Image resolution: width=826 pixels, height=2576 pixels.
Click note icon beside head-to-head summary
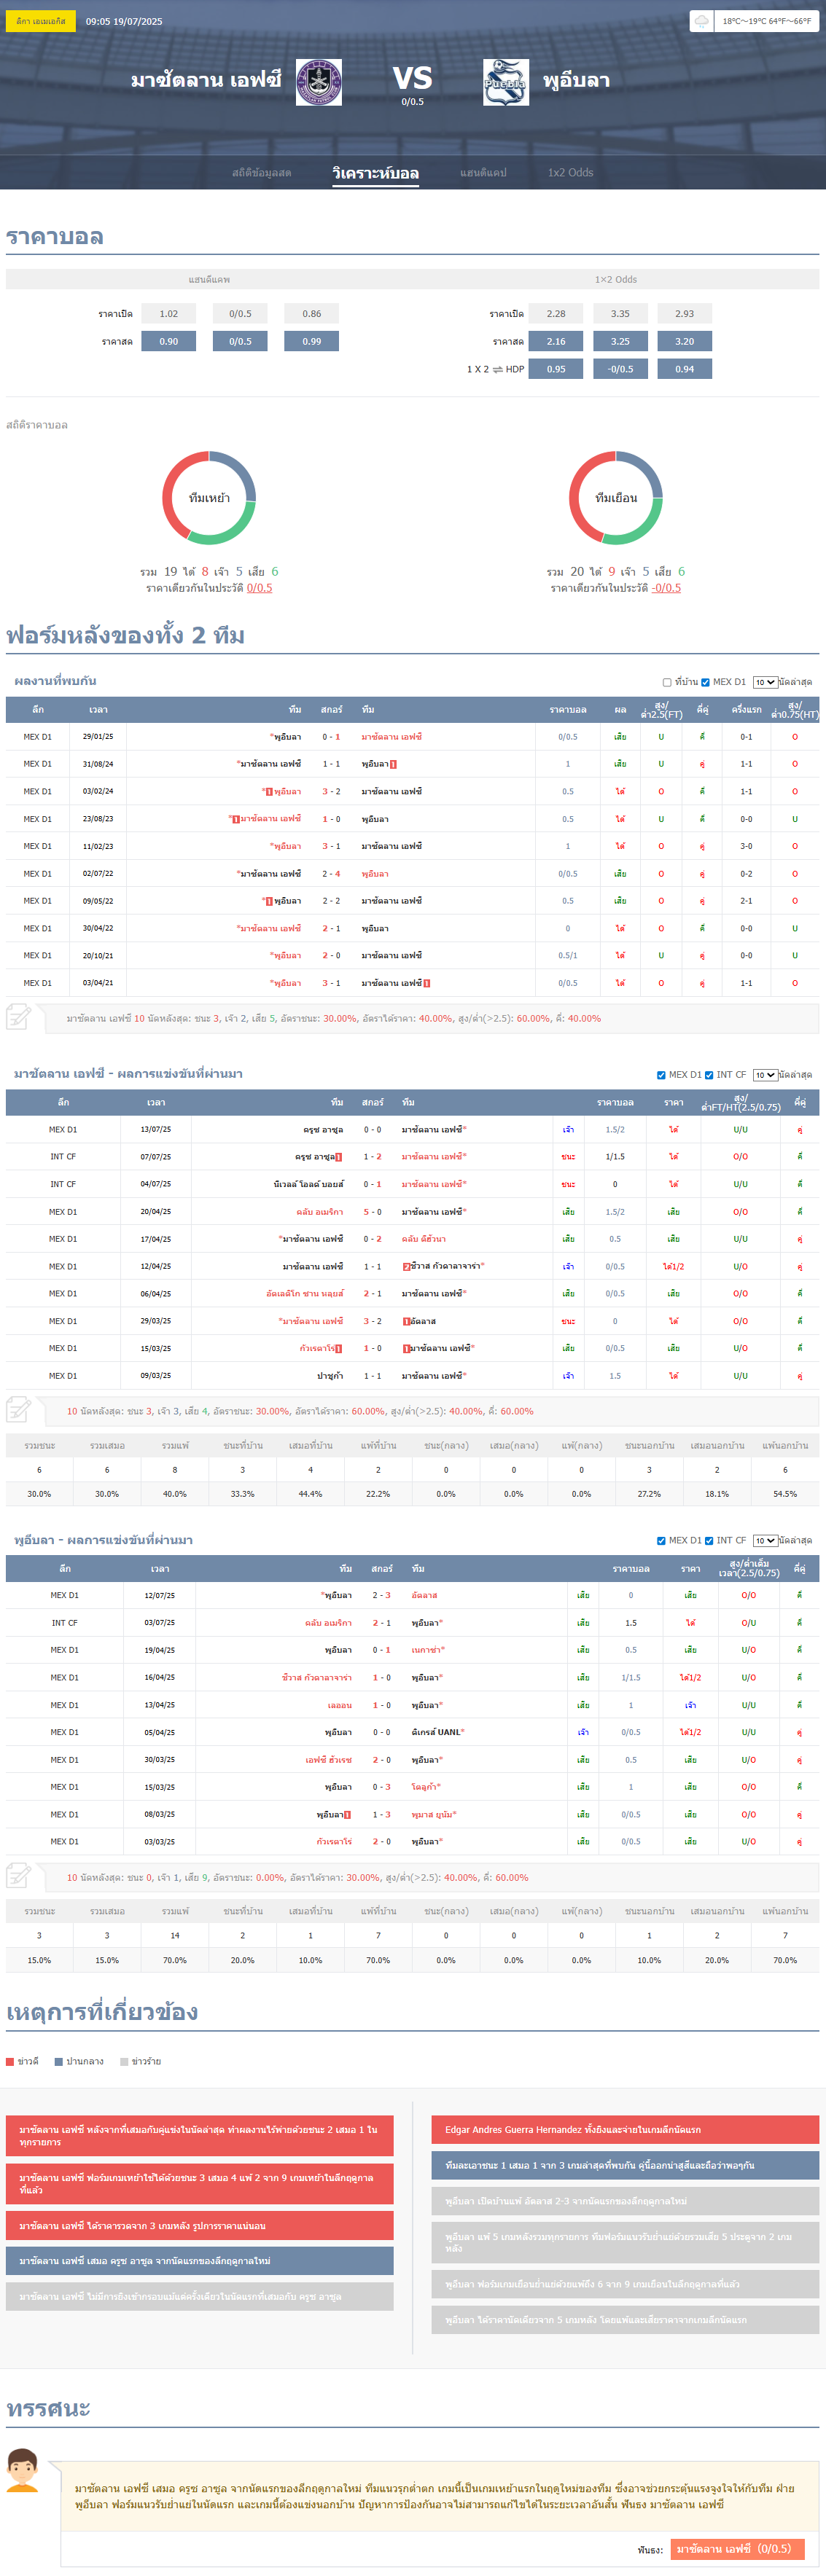[18, 1018]
